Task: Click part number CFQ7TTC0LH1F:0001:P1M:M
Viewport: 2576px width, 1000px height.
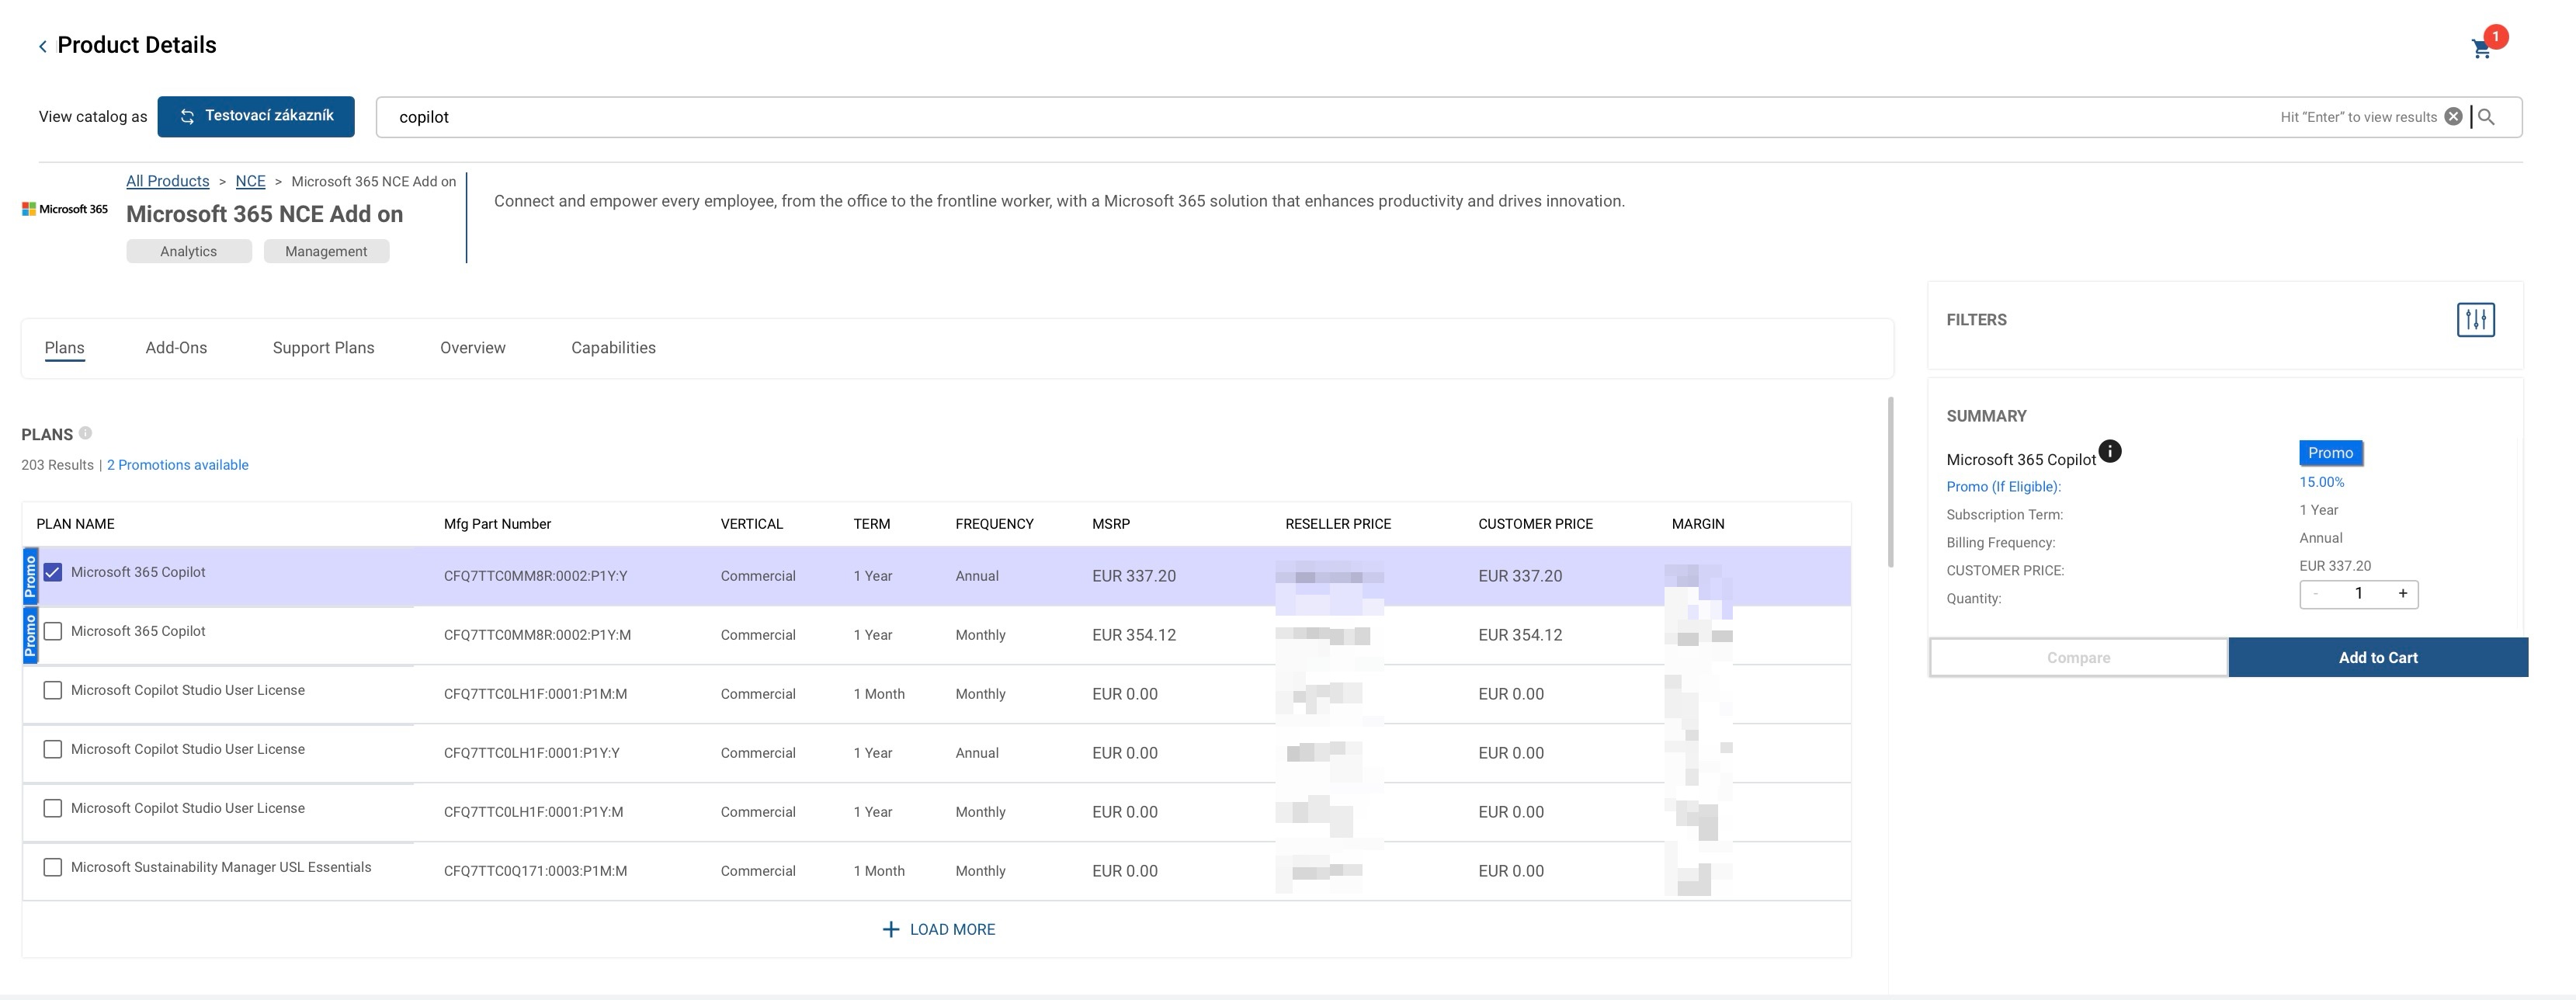Action: coord(535,694)
